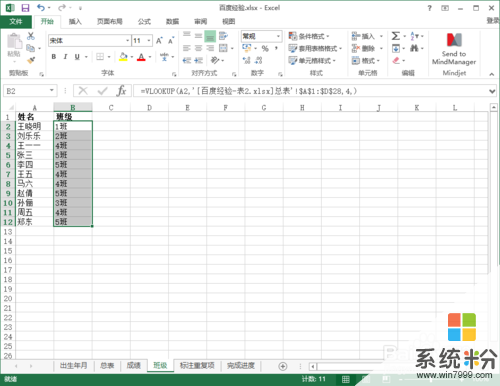
Task: Decrease indent icon
Action: coord(187,60)
